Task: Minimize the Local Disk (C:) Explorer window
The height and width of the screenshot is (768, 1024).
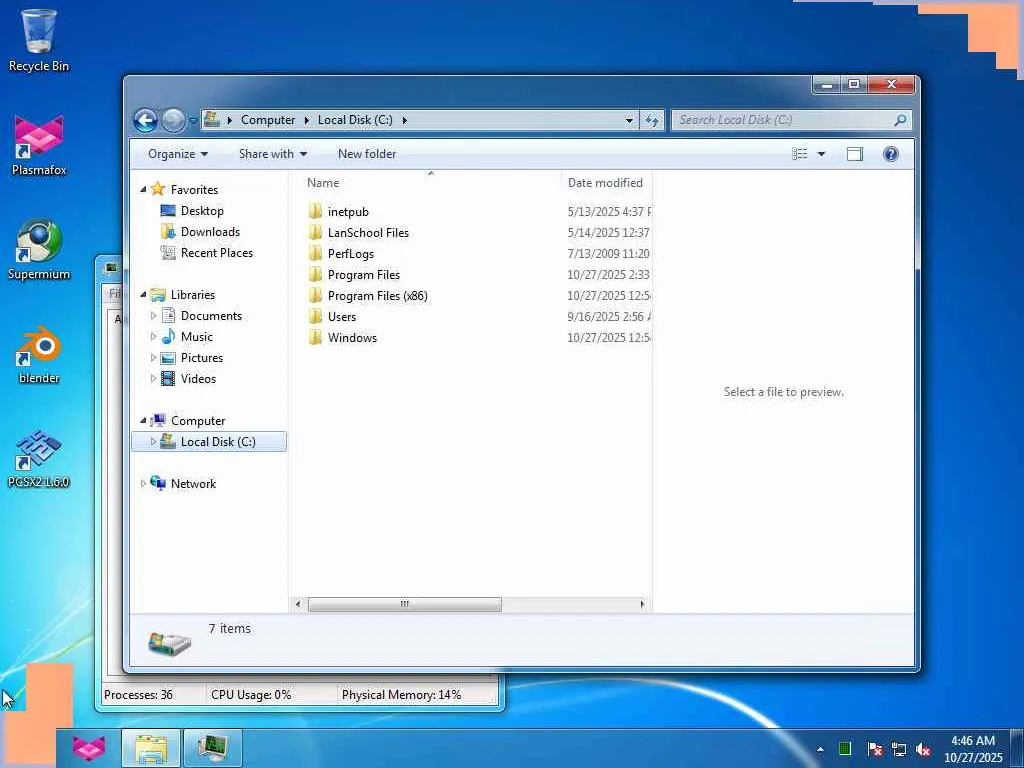Action: coord(827,84)
